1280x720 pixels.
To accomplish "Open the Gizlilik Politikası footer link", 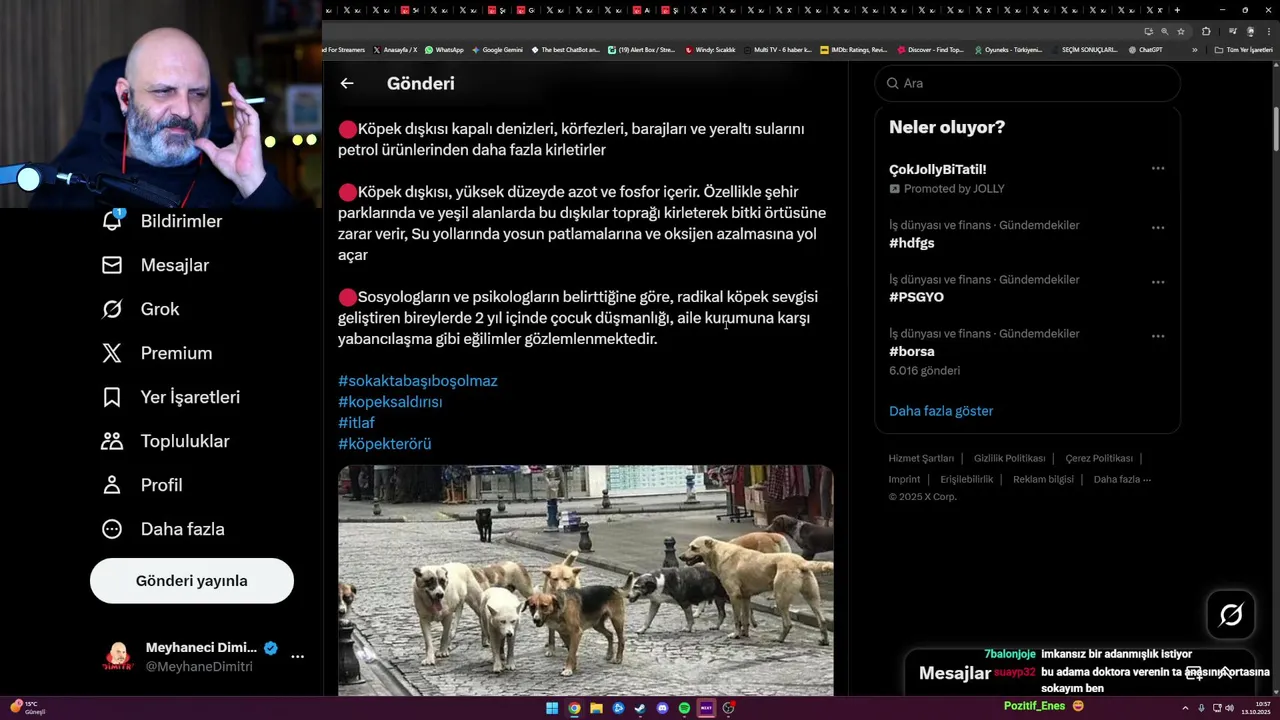I will [1010, 458].
